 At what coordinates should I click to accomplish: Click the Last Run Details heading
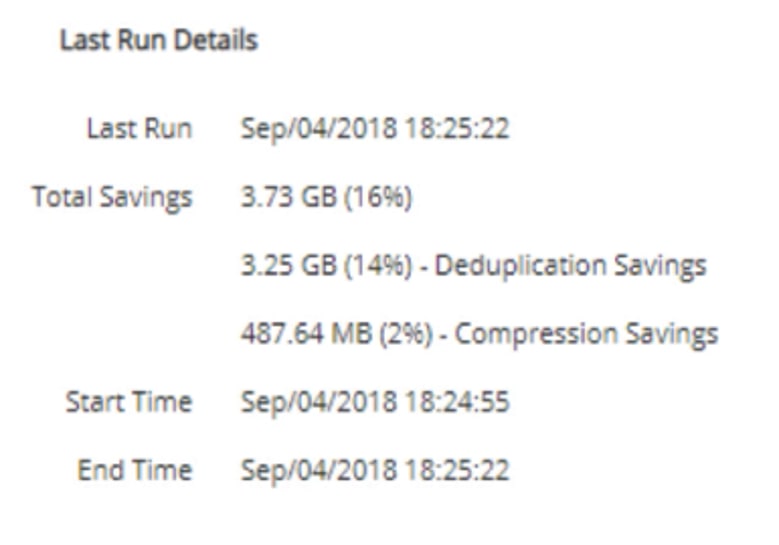pos(158,41)
